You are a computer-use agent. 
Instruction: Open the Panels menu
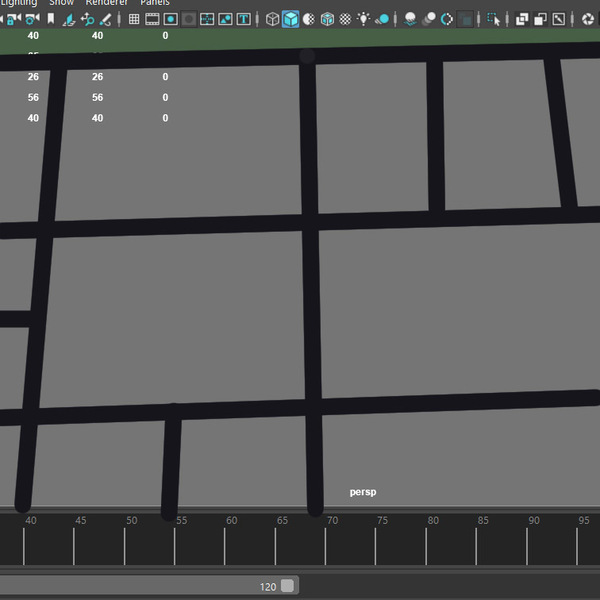point(155,3)
